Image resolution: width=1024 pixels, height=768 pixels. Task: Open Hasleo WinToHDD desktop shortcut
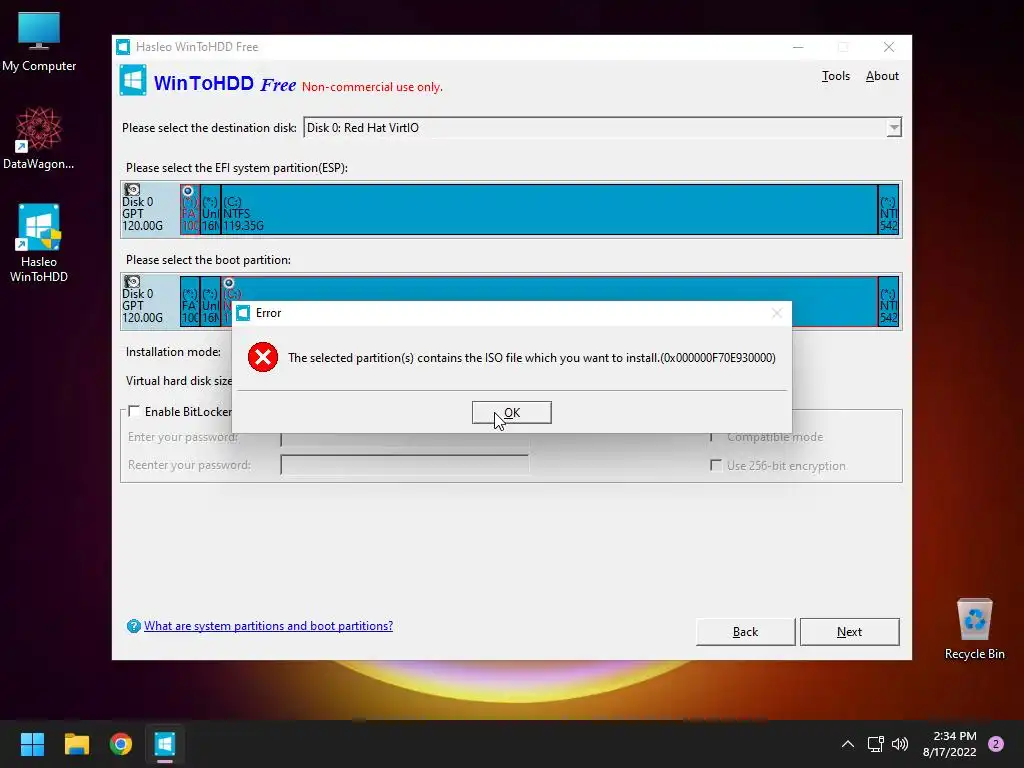(x=39, y=242)
